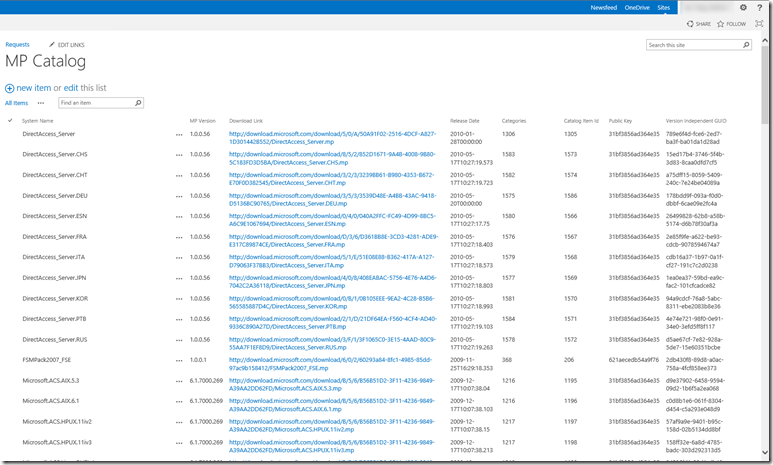This screenshot has height=465, width=773.
Task: Focus the Find an item field
Action: pyautogui.click(x=96, y=103)
